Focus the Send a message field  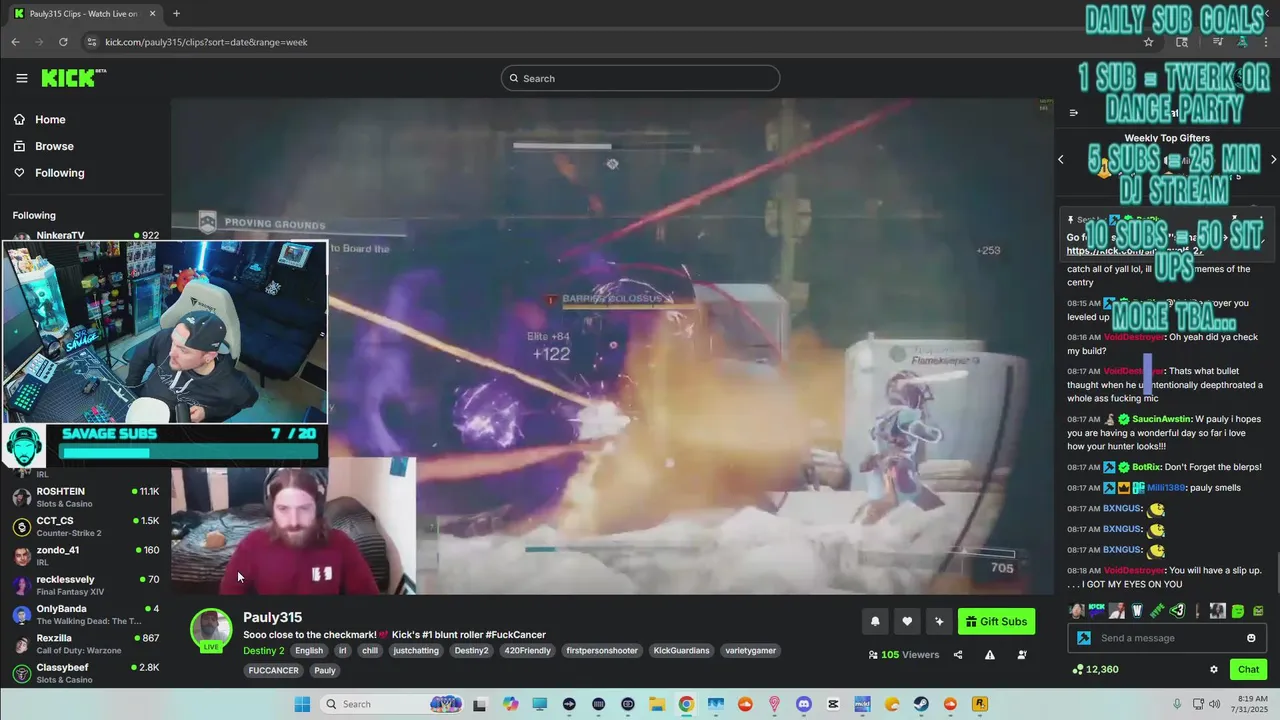1167,638
